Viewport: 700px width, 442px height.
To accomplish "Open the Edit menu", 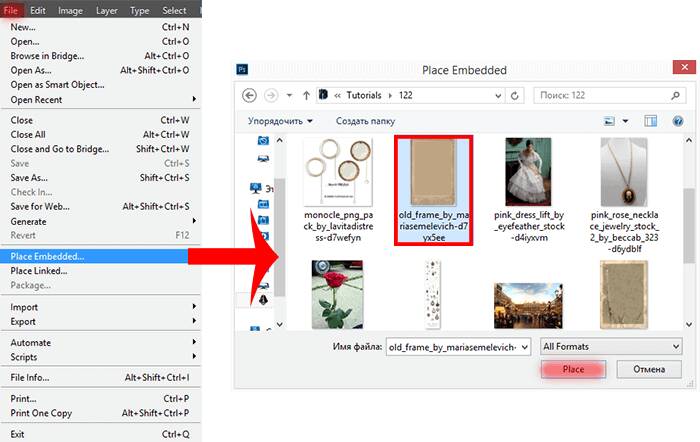I will point(38,10).
